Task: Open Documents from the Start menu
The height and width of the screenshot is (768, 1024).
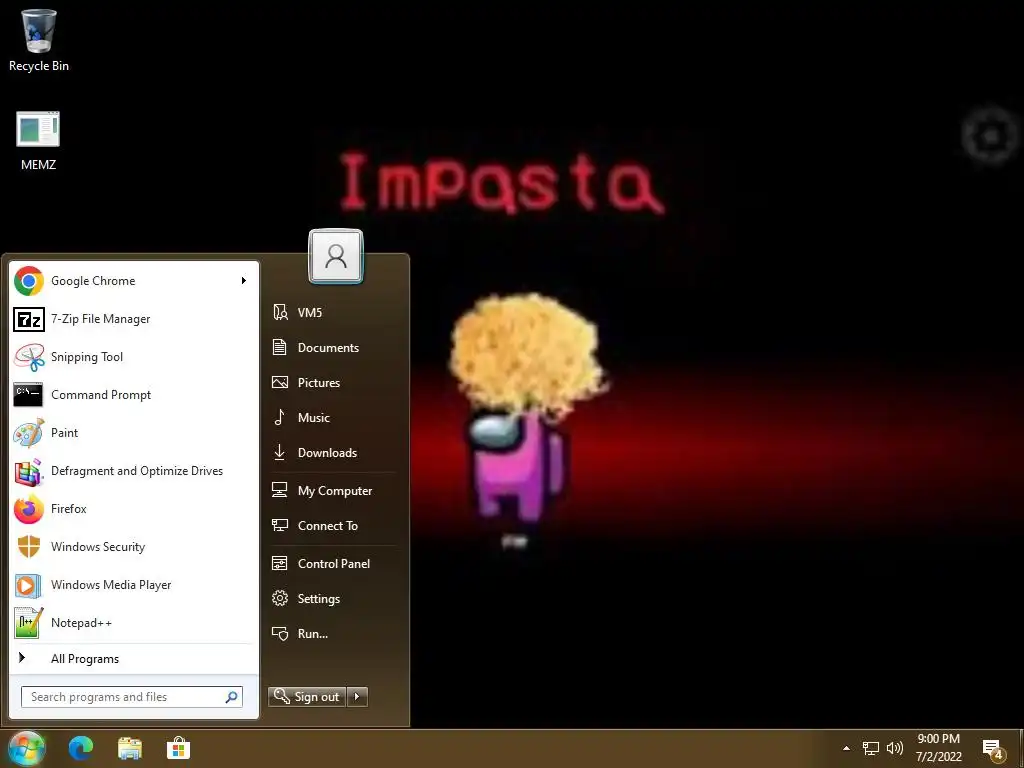Action: 332,347
